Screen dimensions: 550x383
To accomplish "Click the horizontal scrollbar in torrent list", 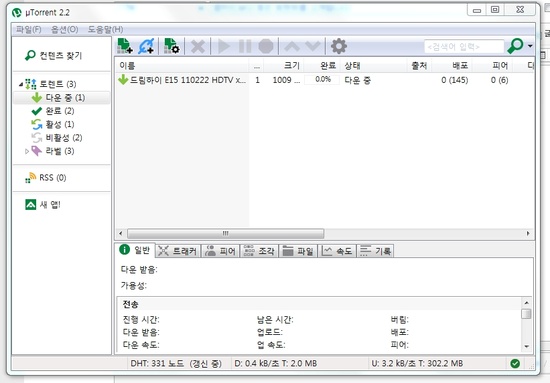I will tap(226, 233).
